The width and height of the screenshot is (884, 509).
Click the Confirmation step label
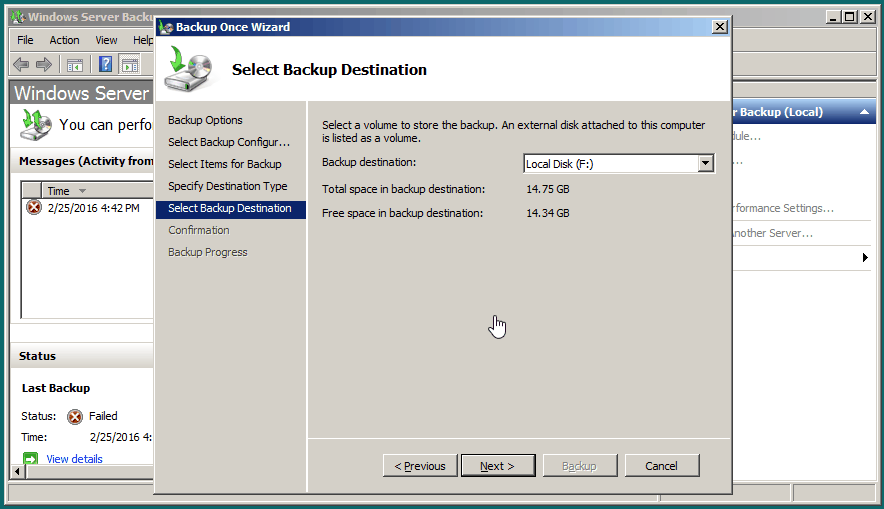[x=198, y=230]
